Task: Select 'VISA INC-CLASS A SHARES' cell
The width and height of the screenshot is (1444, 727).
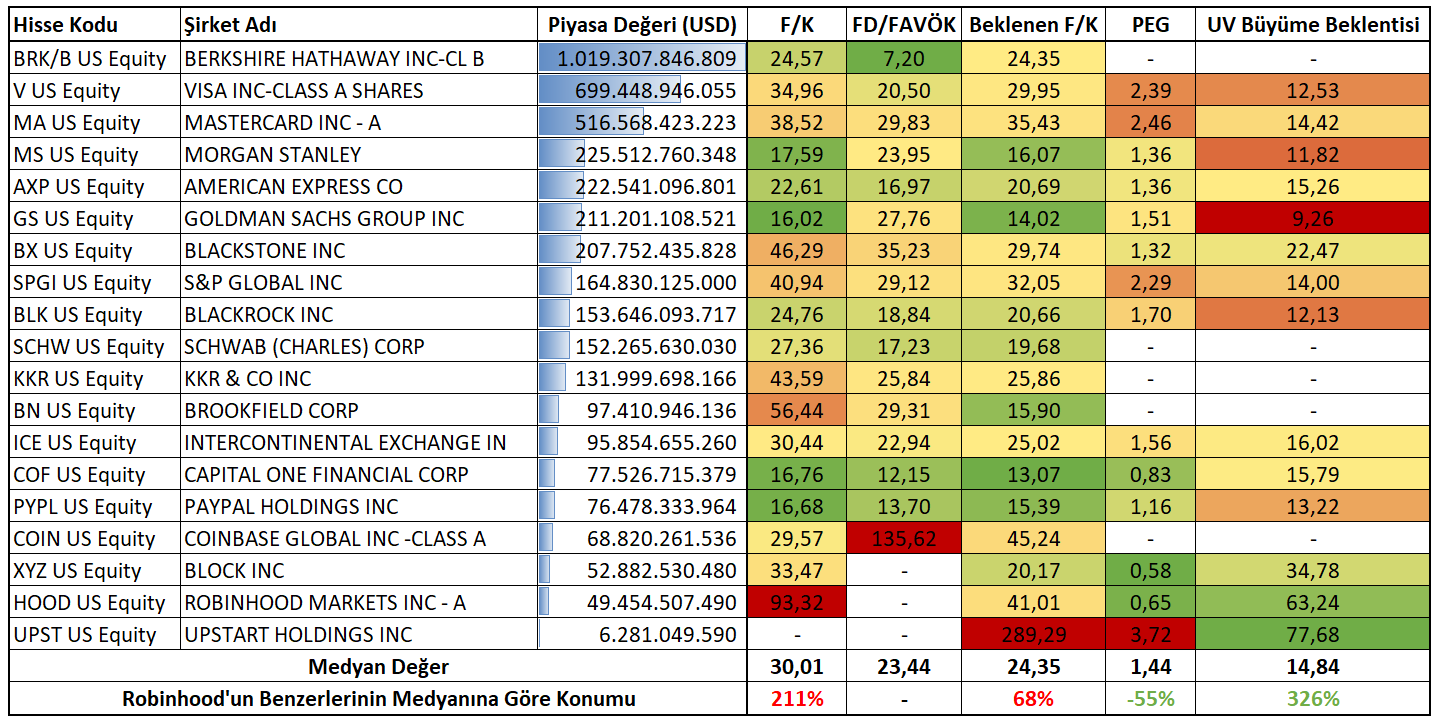Action: (x=359, y=90)
